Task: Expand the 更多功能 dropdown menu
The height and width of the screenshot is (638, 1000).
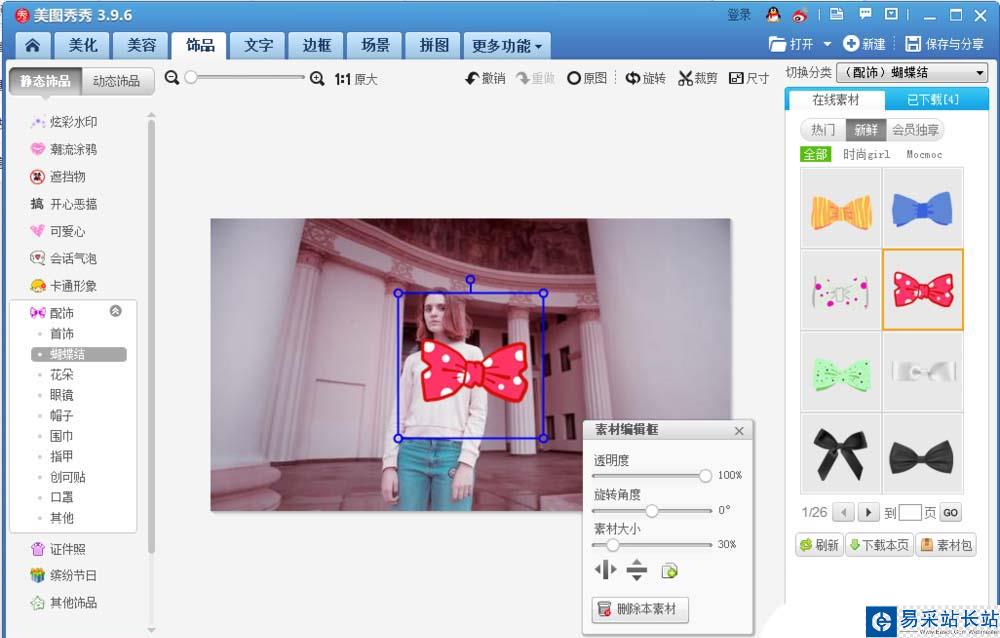Action: coord(506,45)
